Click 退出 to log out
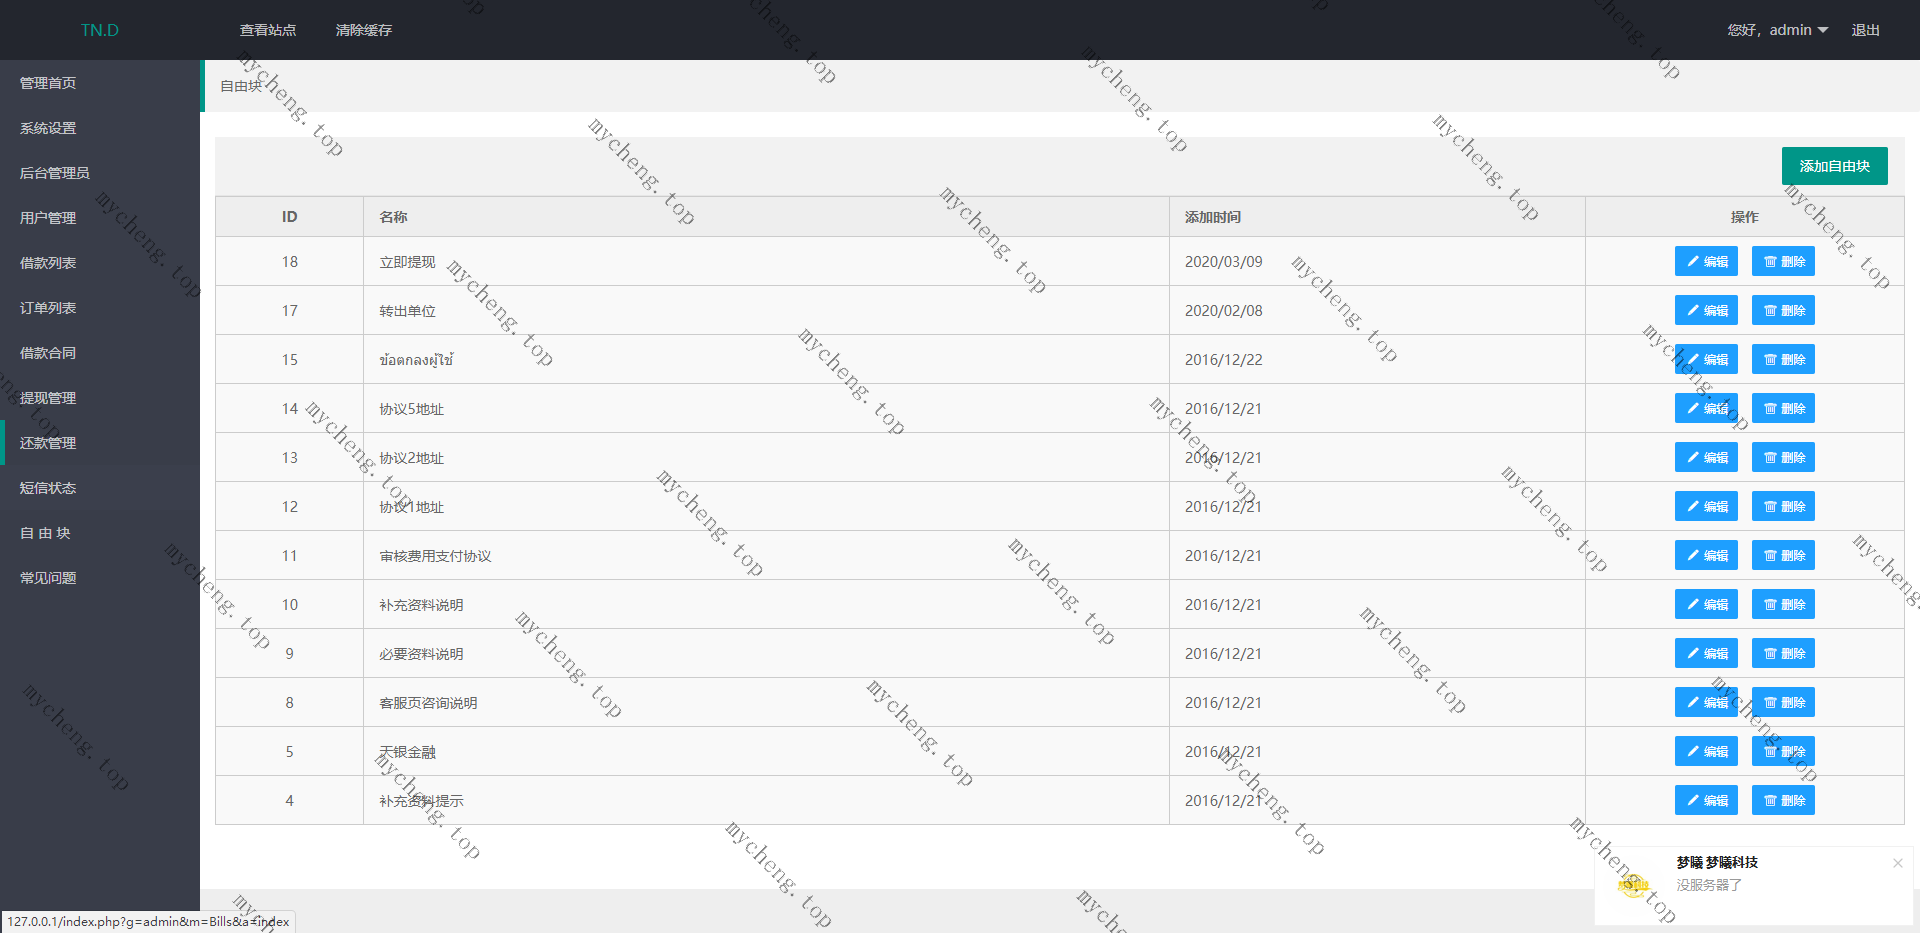 point(1865,30)
